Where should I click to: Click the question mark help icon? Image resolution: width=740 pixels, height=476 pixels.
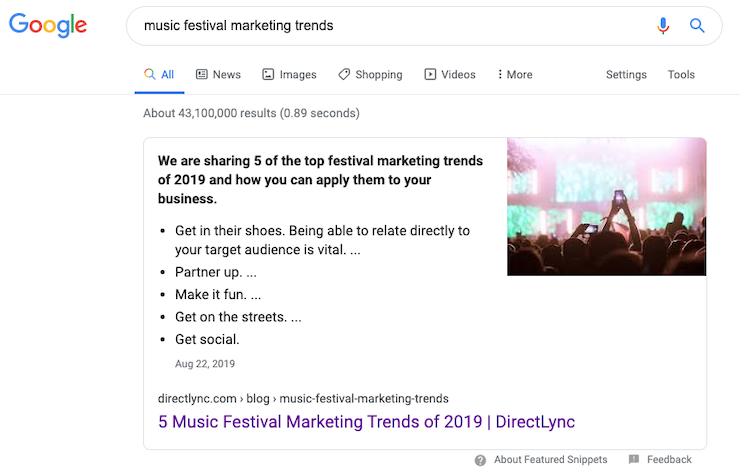480,460
